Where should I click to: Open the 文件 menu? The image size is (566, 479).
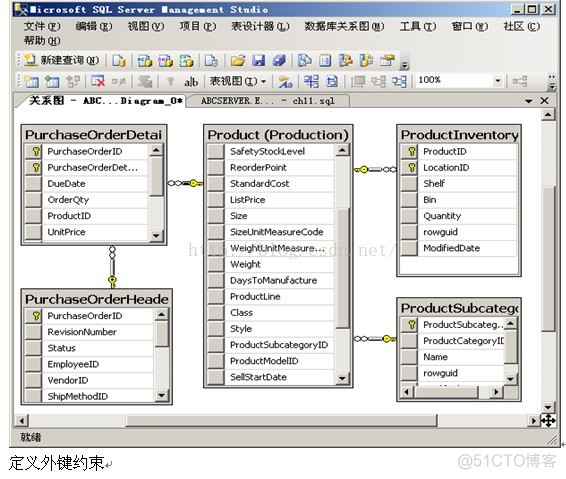click(42, 26)
